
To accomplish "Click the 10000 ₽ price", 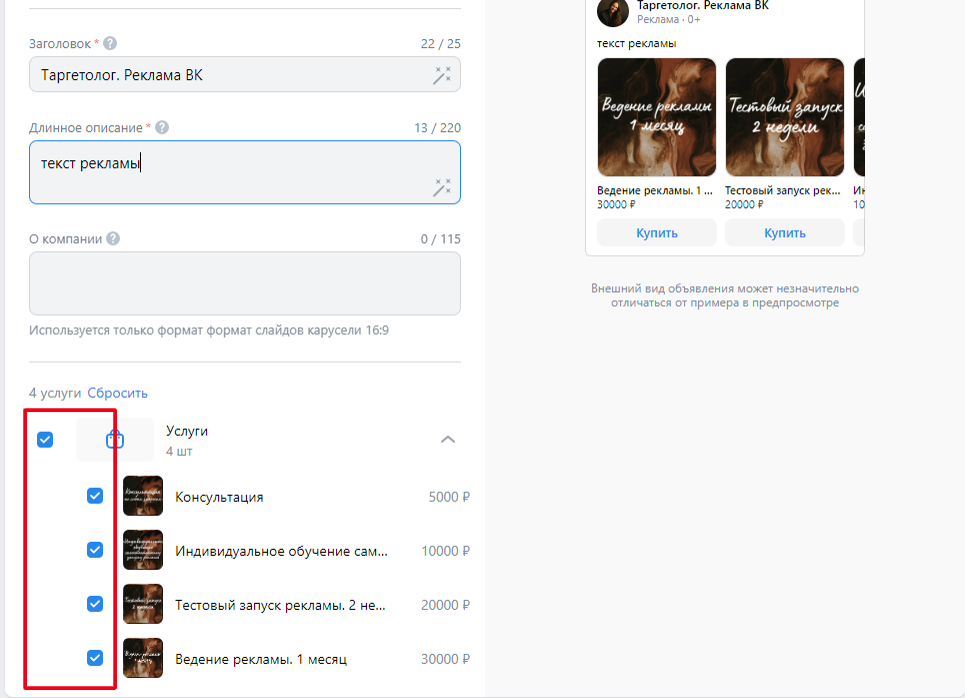I will click(x=446, y=551).
